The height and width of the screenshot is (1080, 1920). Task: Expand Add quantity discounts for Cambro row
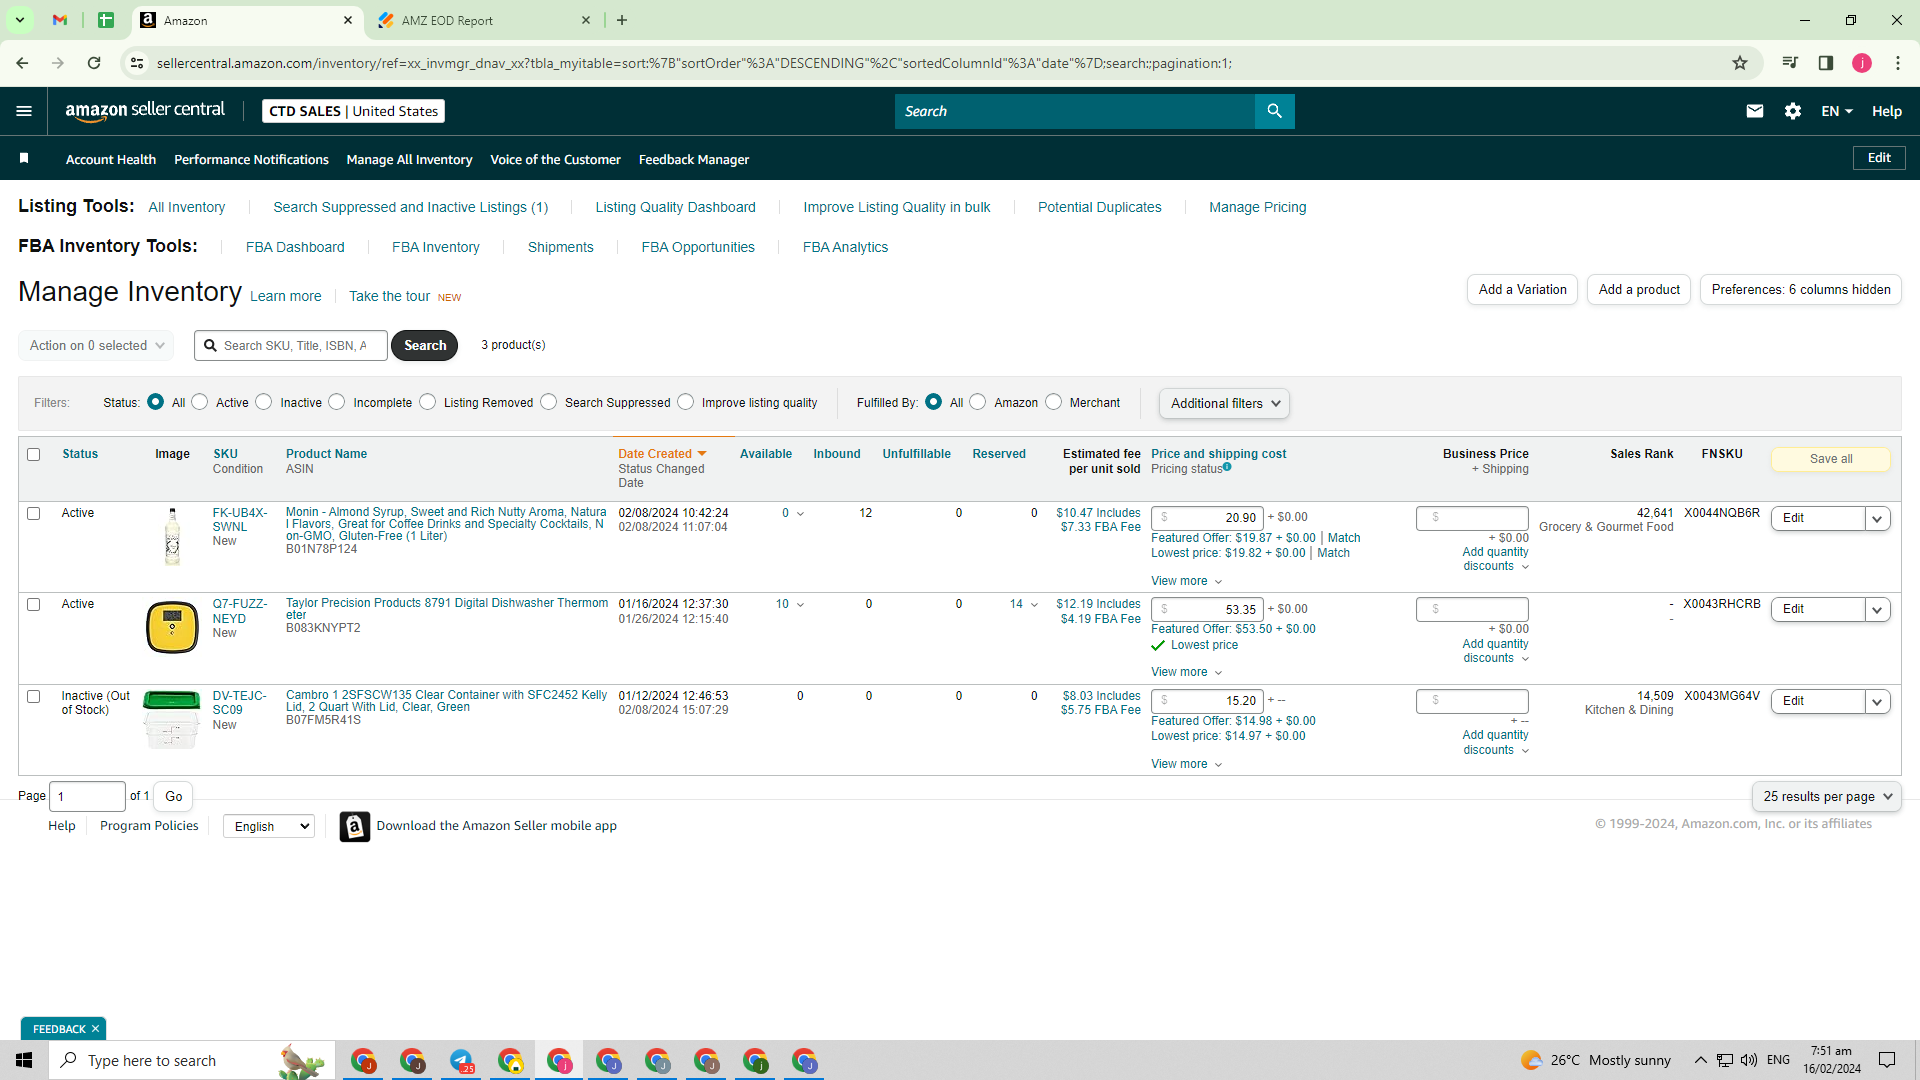pyautogui.click(x=1495, y=742)
